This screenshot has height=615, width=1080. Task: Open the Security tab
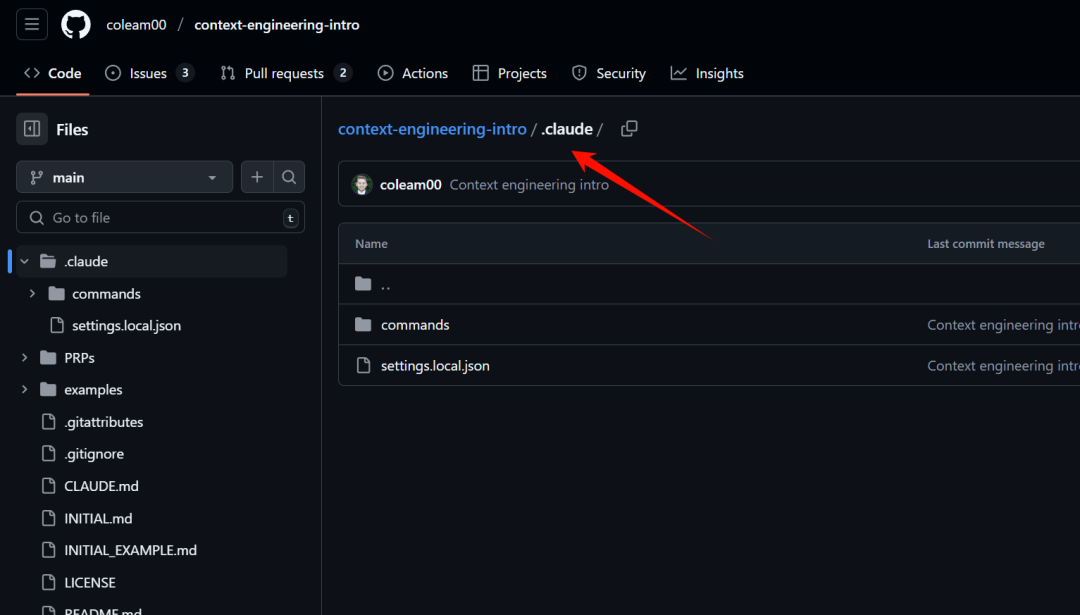(x=609, y=73)
